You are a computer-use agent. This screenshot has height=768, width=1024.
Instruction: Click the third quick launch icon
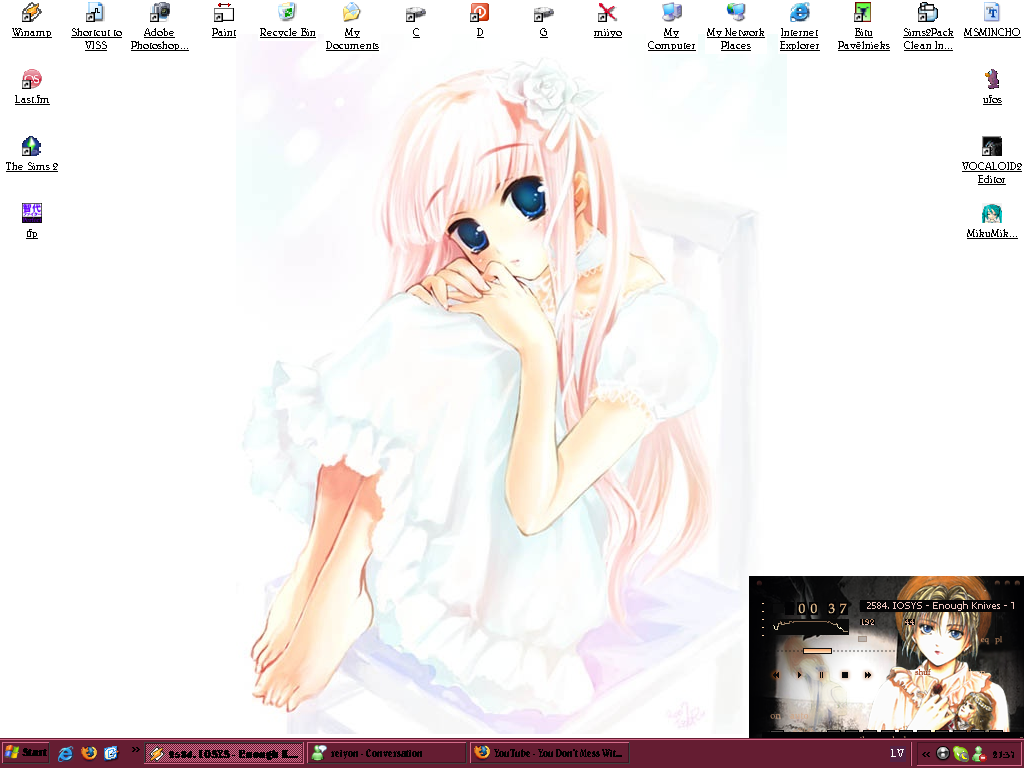pyautogui.click(x=112, y=753)
